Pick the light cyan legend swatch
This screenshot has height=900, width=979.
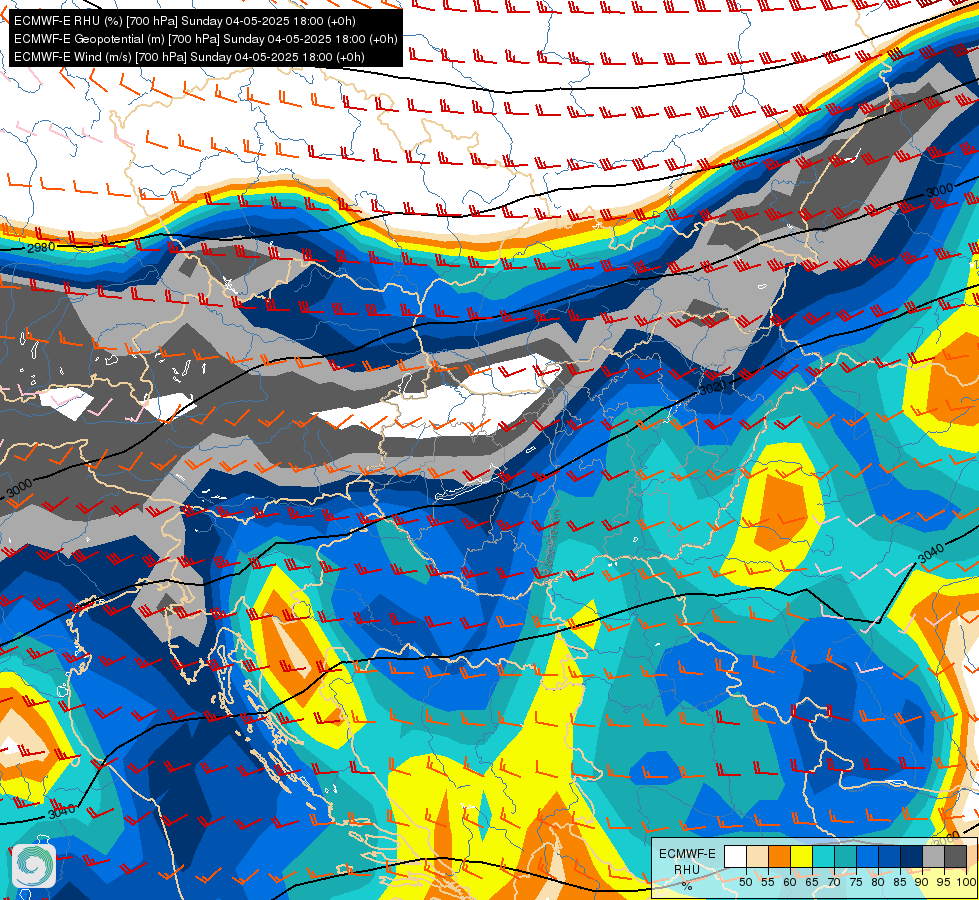[x=824, y=856]
